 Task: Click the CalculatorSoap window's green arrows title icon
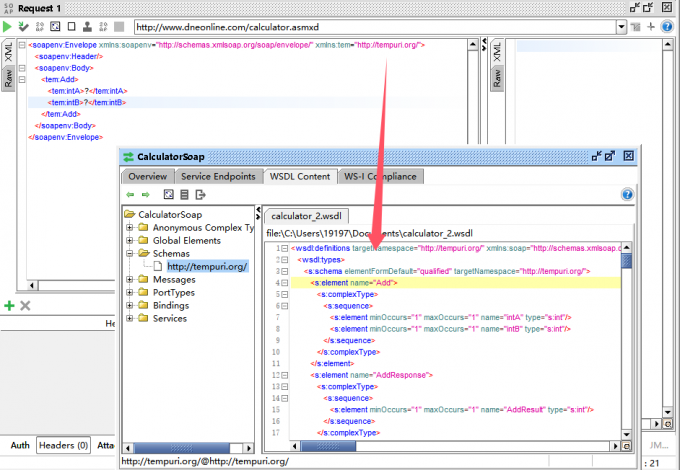tap(128, 157)
